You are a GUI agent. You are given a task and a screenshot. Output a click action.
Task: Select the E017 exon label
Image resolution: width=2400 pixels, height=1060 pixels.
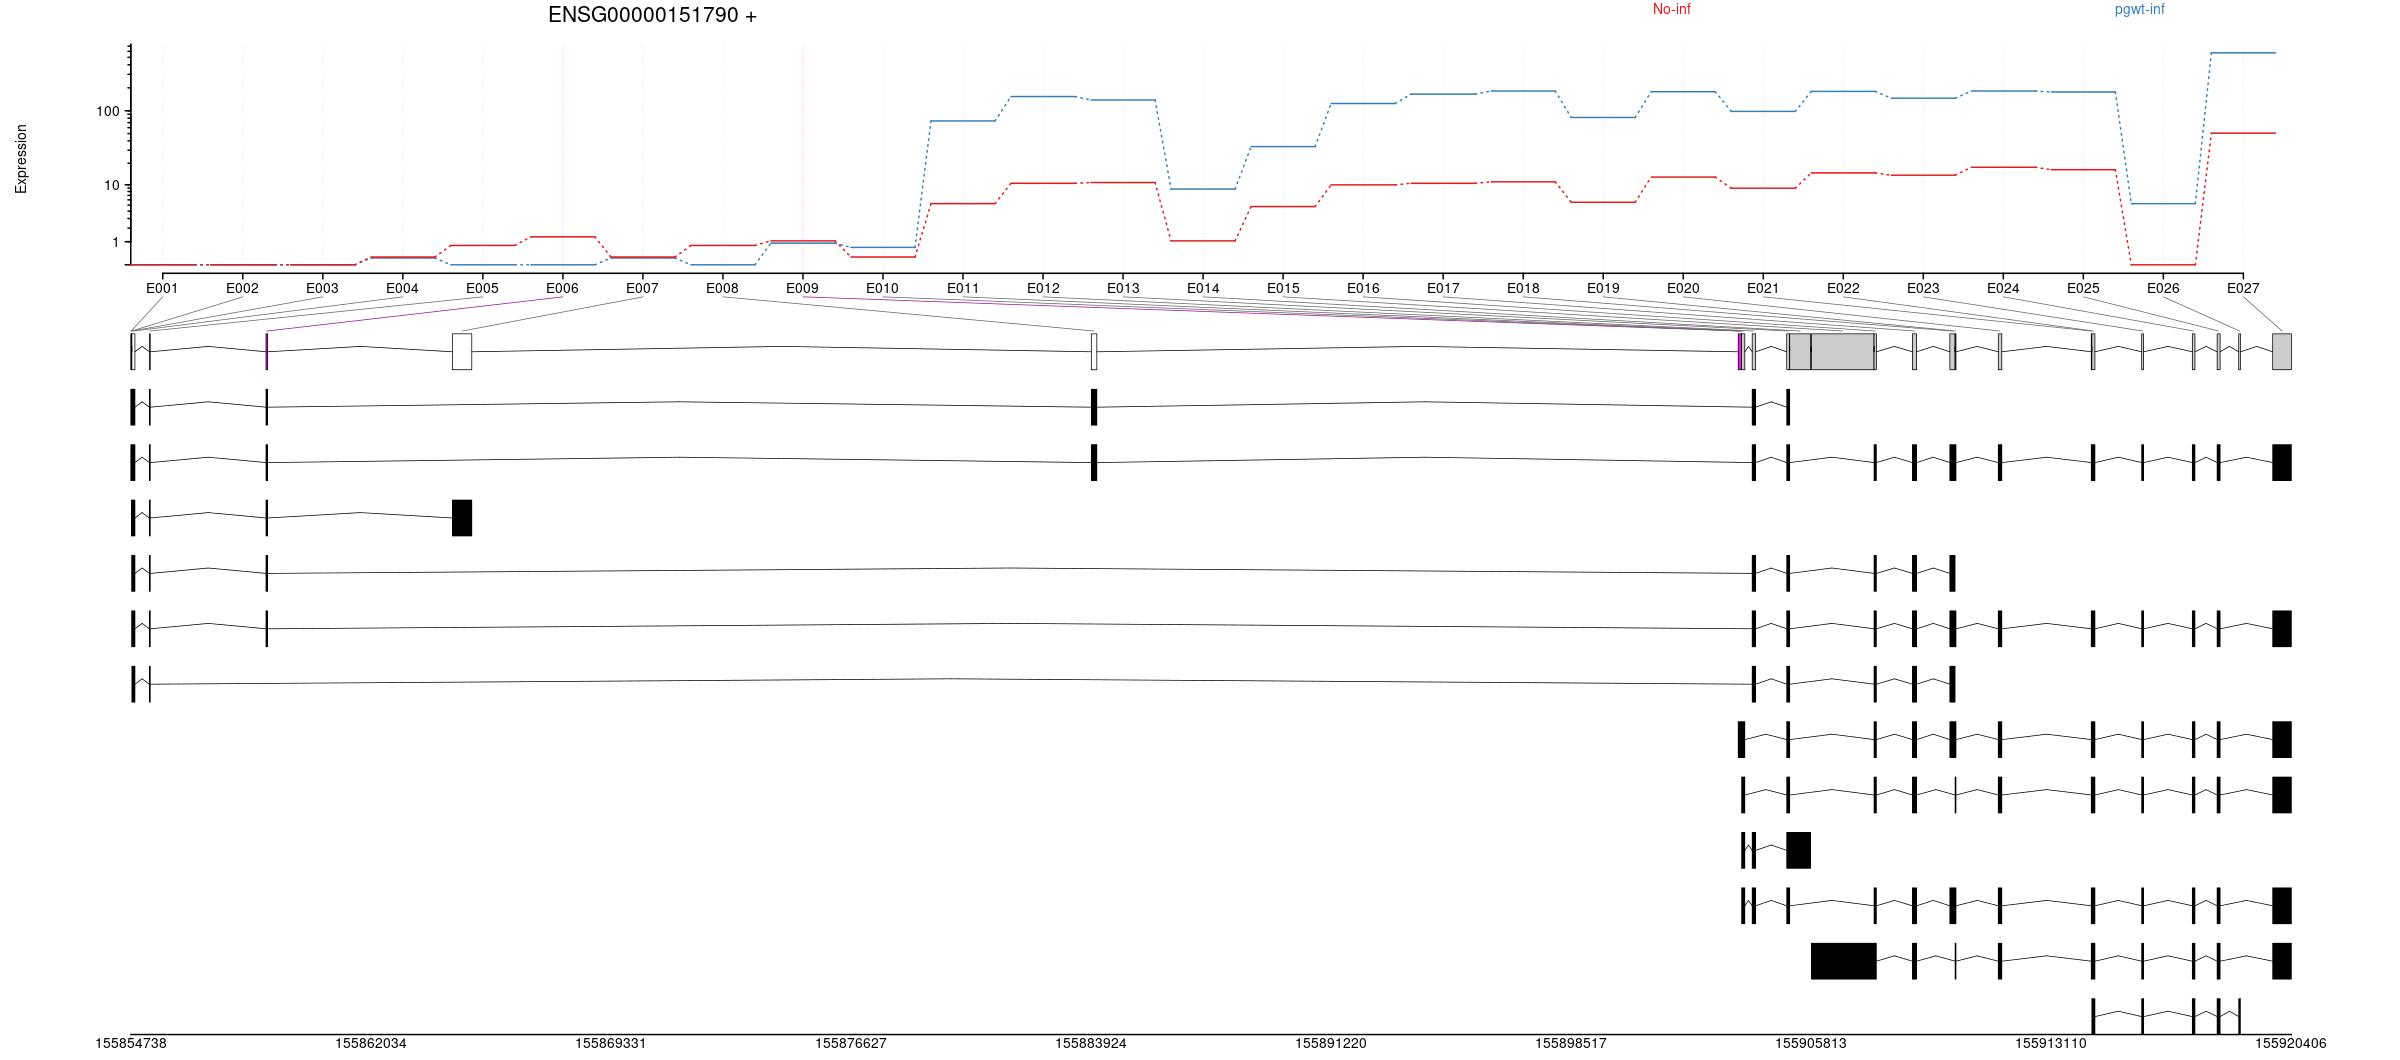click(x=1443, y=288)
